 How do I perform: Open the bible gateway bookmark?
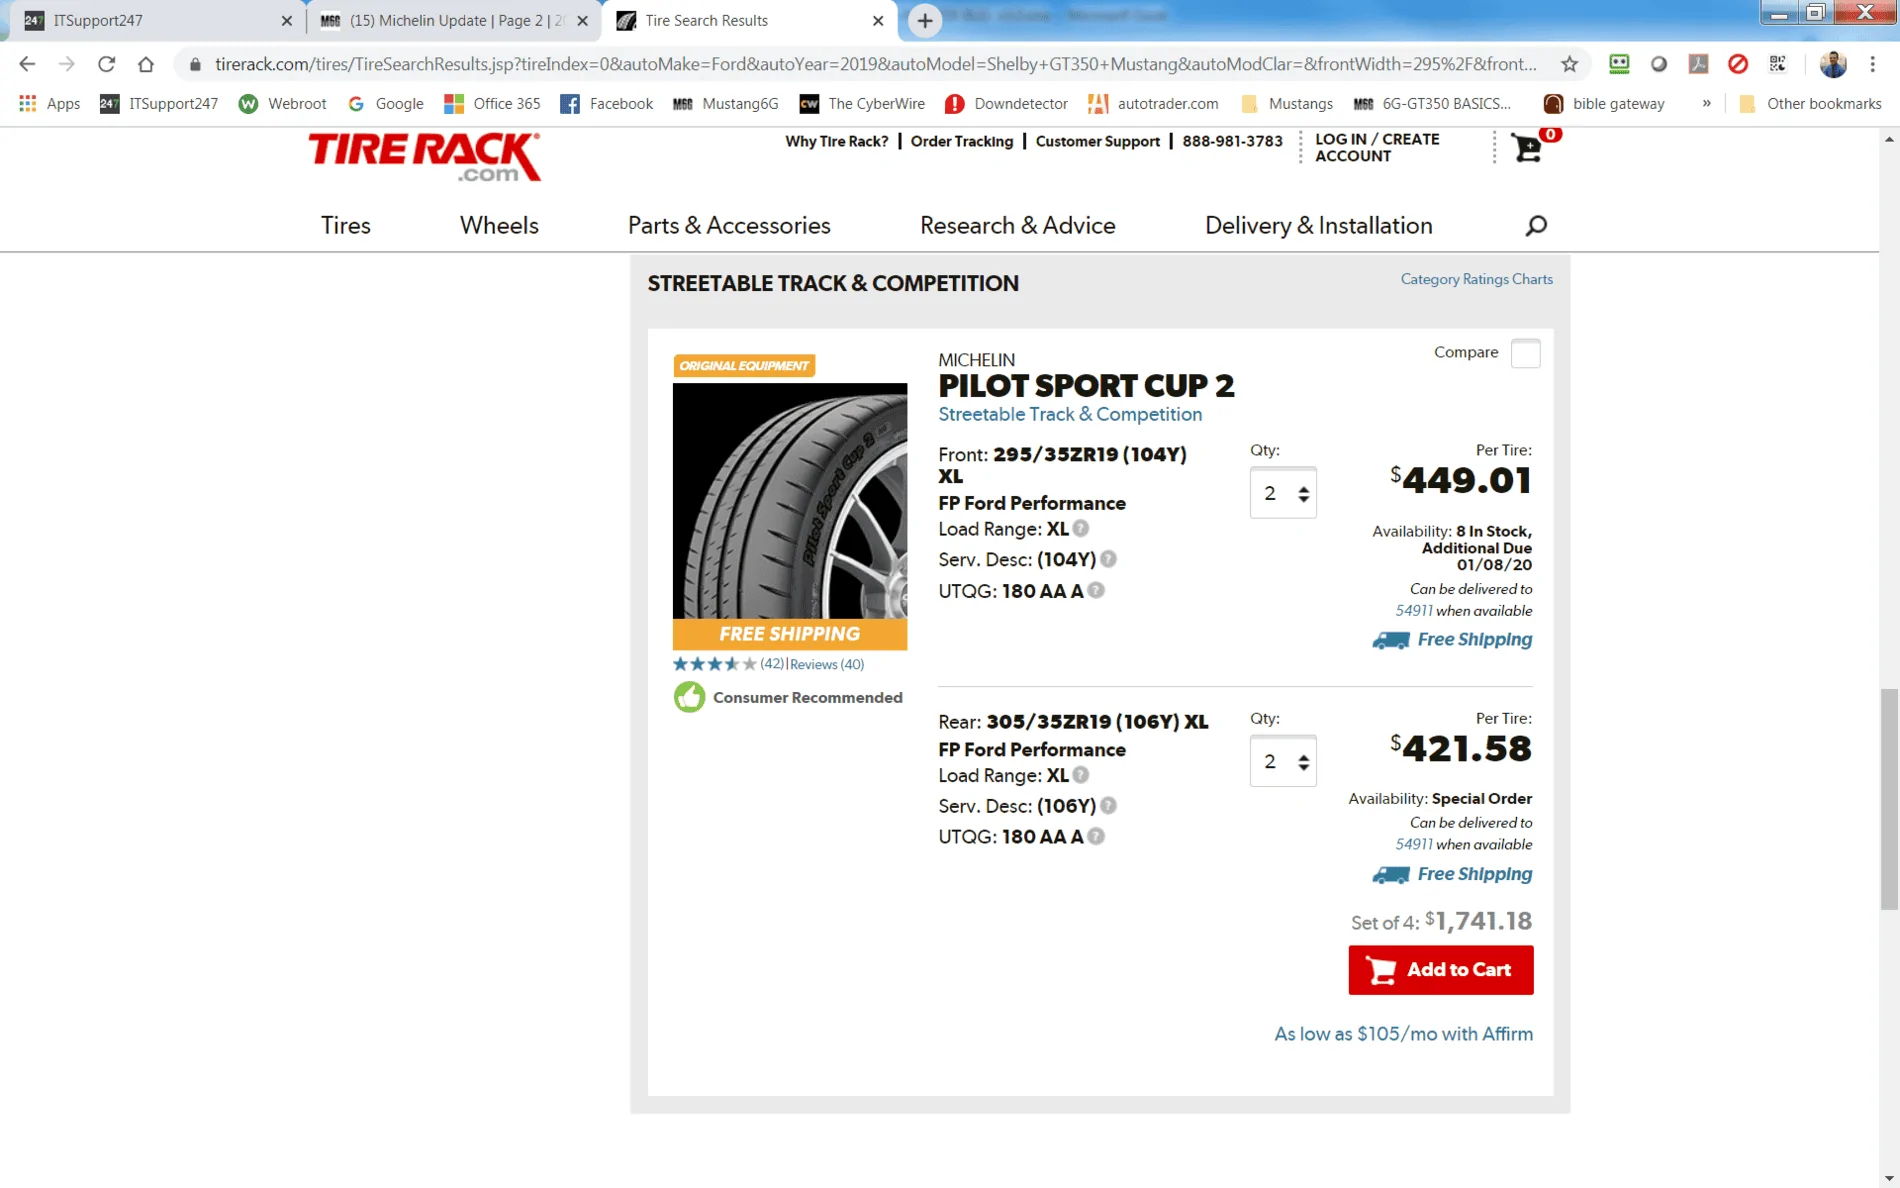click(x=1604, y=103)
